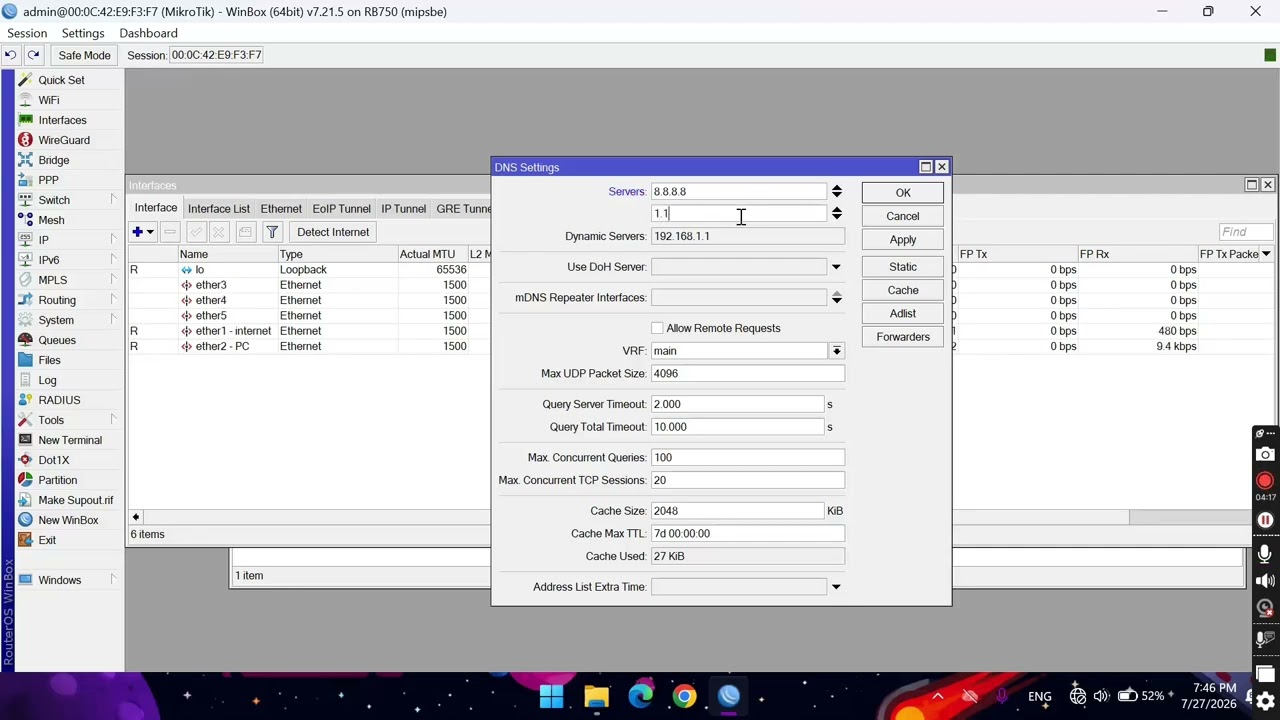Expand the mDNS Repeater Interfaces field
This screenshot has height=720, width=1280.
coord(836,298)
